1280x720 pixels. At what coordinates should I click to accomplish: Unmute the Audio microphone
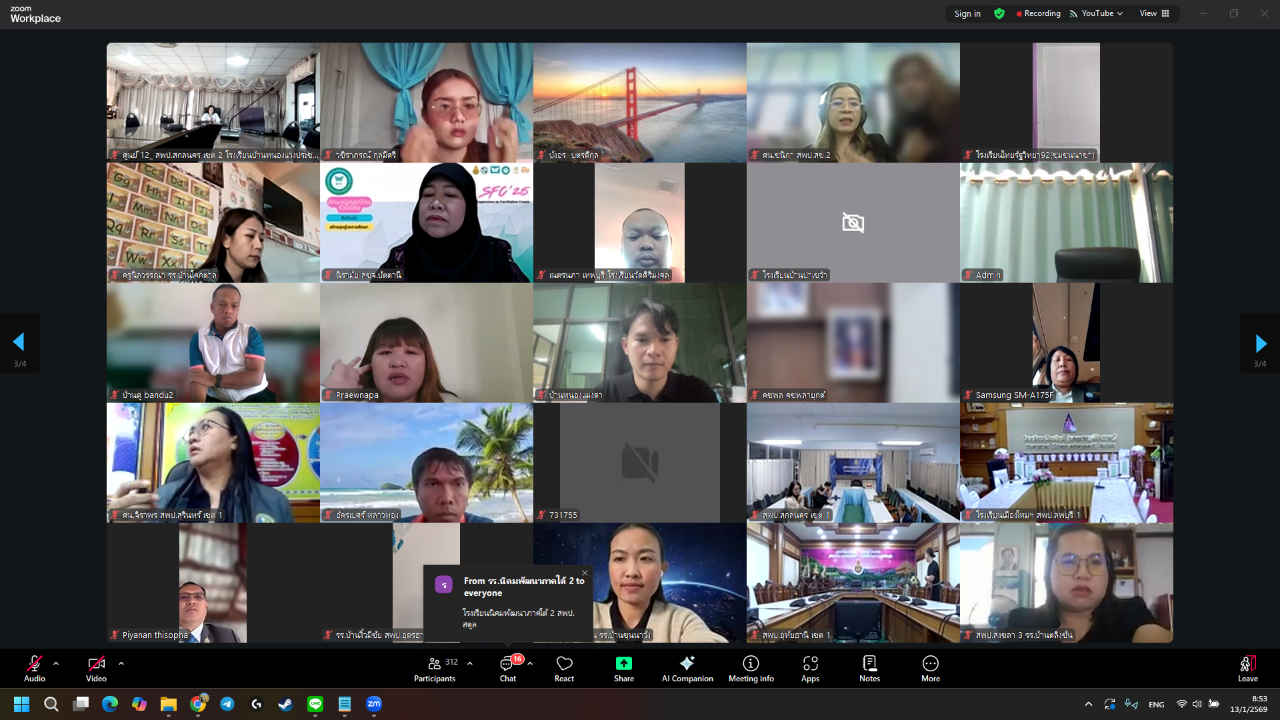coord(35,668)
